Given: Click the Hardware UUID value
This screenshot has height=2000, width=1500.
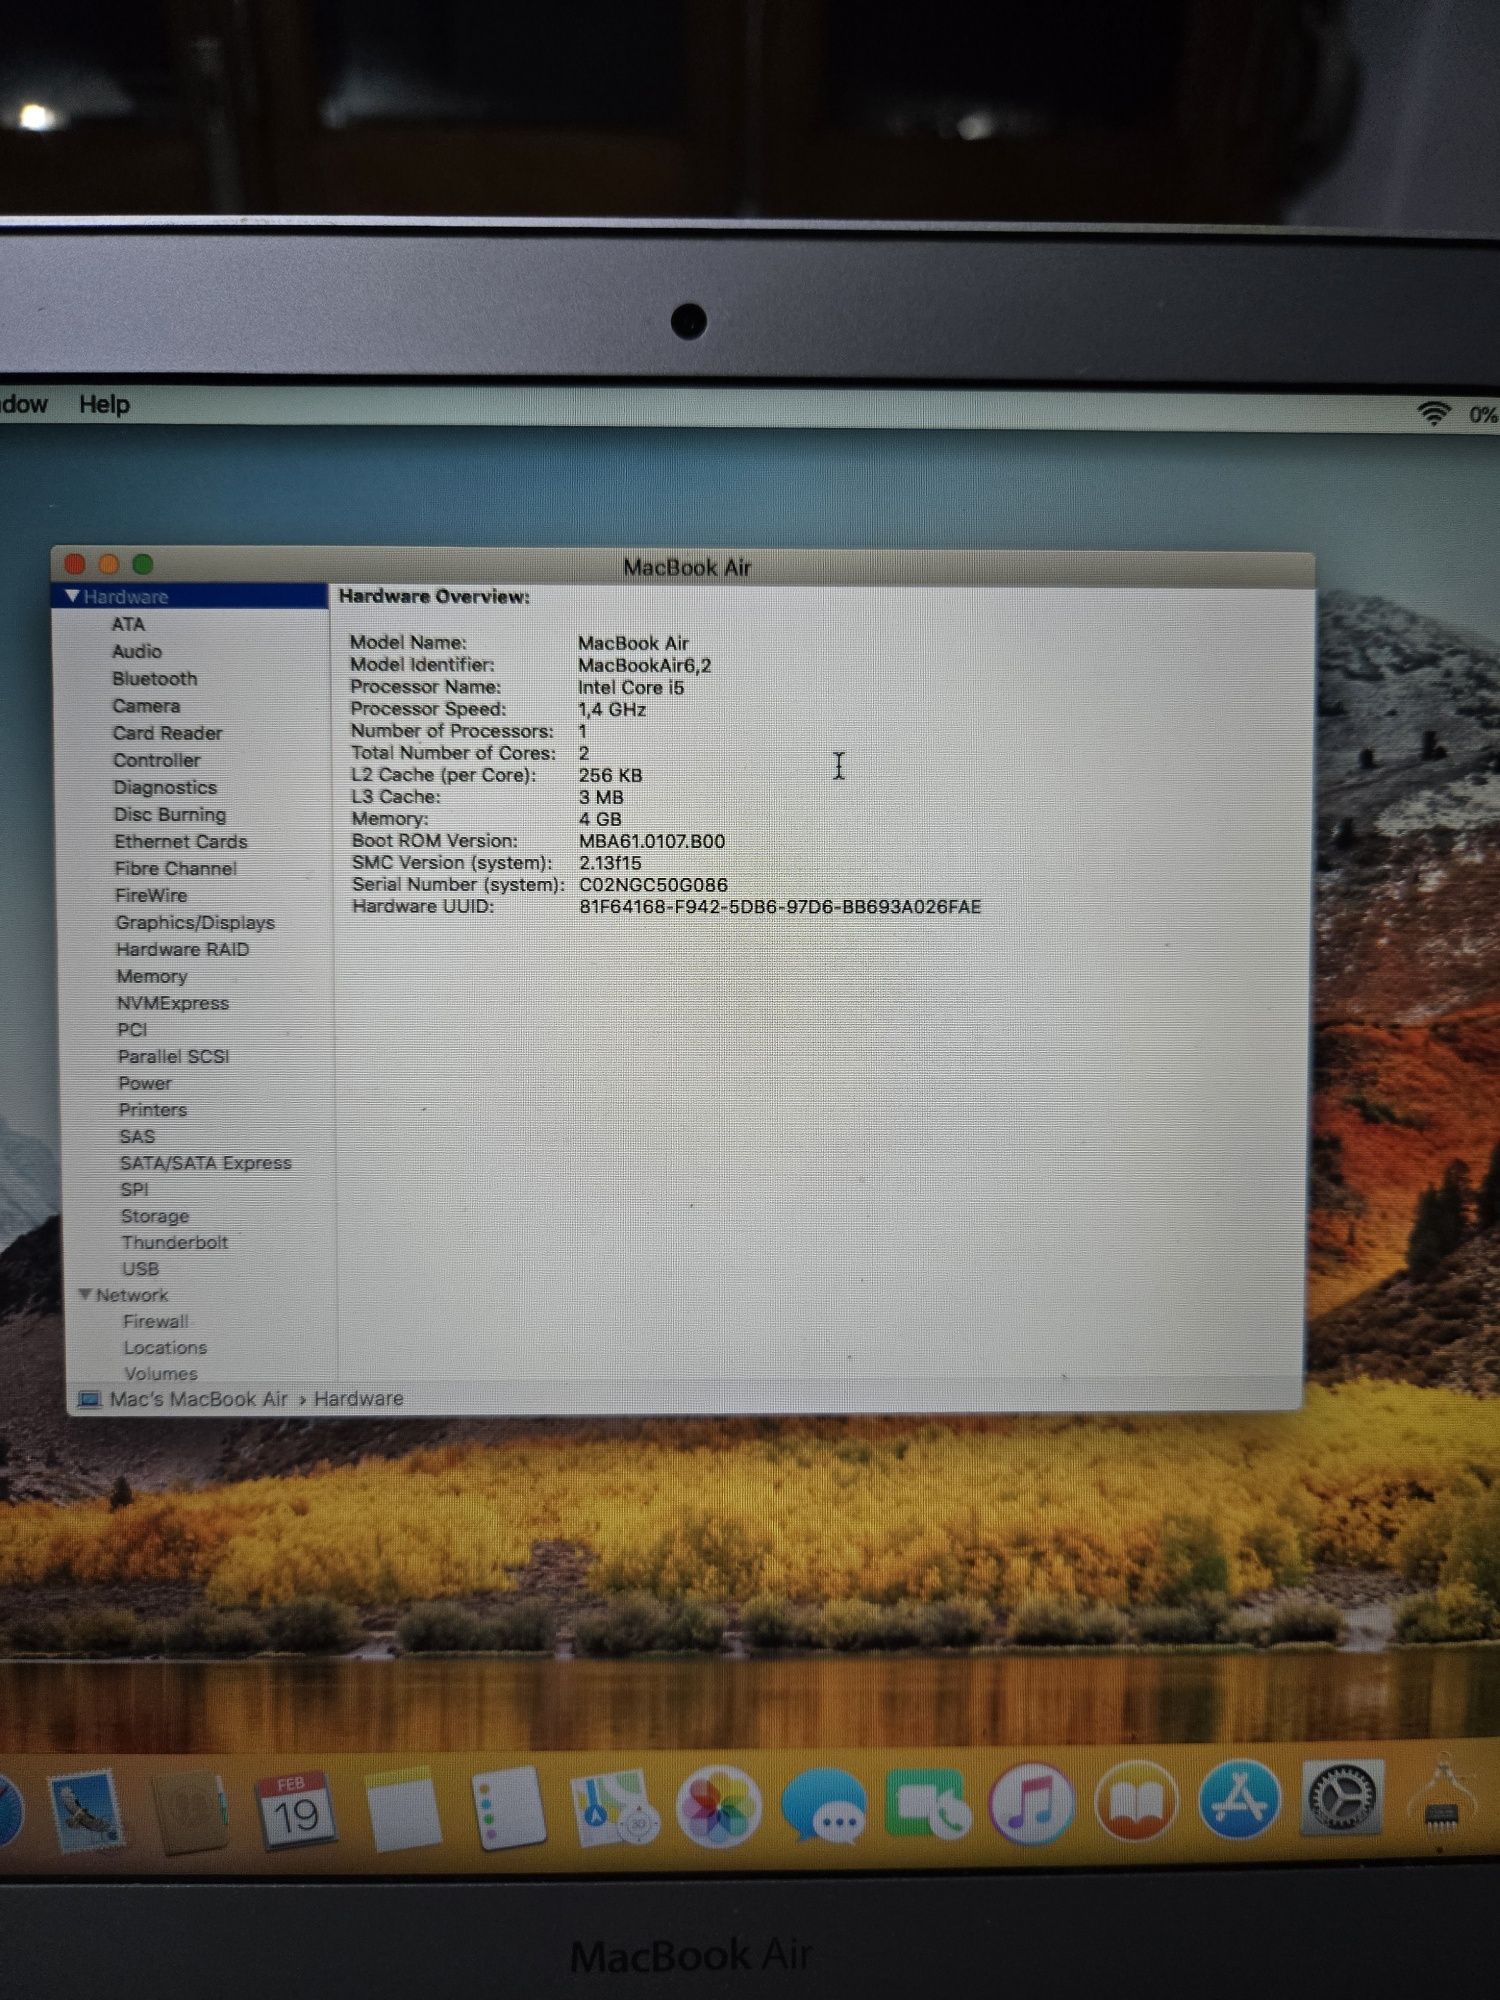Looking at the screenshot, I should pos(780,907).
